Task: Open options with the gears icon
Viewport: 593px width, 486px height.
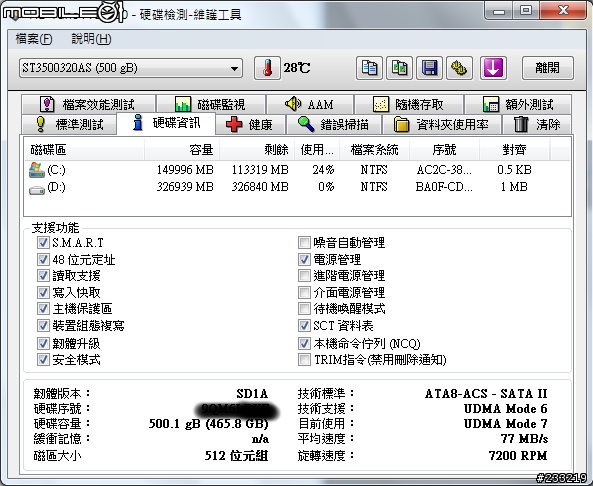Action: point(459,68)
